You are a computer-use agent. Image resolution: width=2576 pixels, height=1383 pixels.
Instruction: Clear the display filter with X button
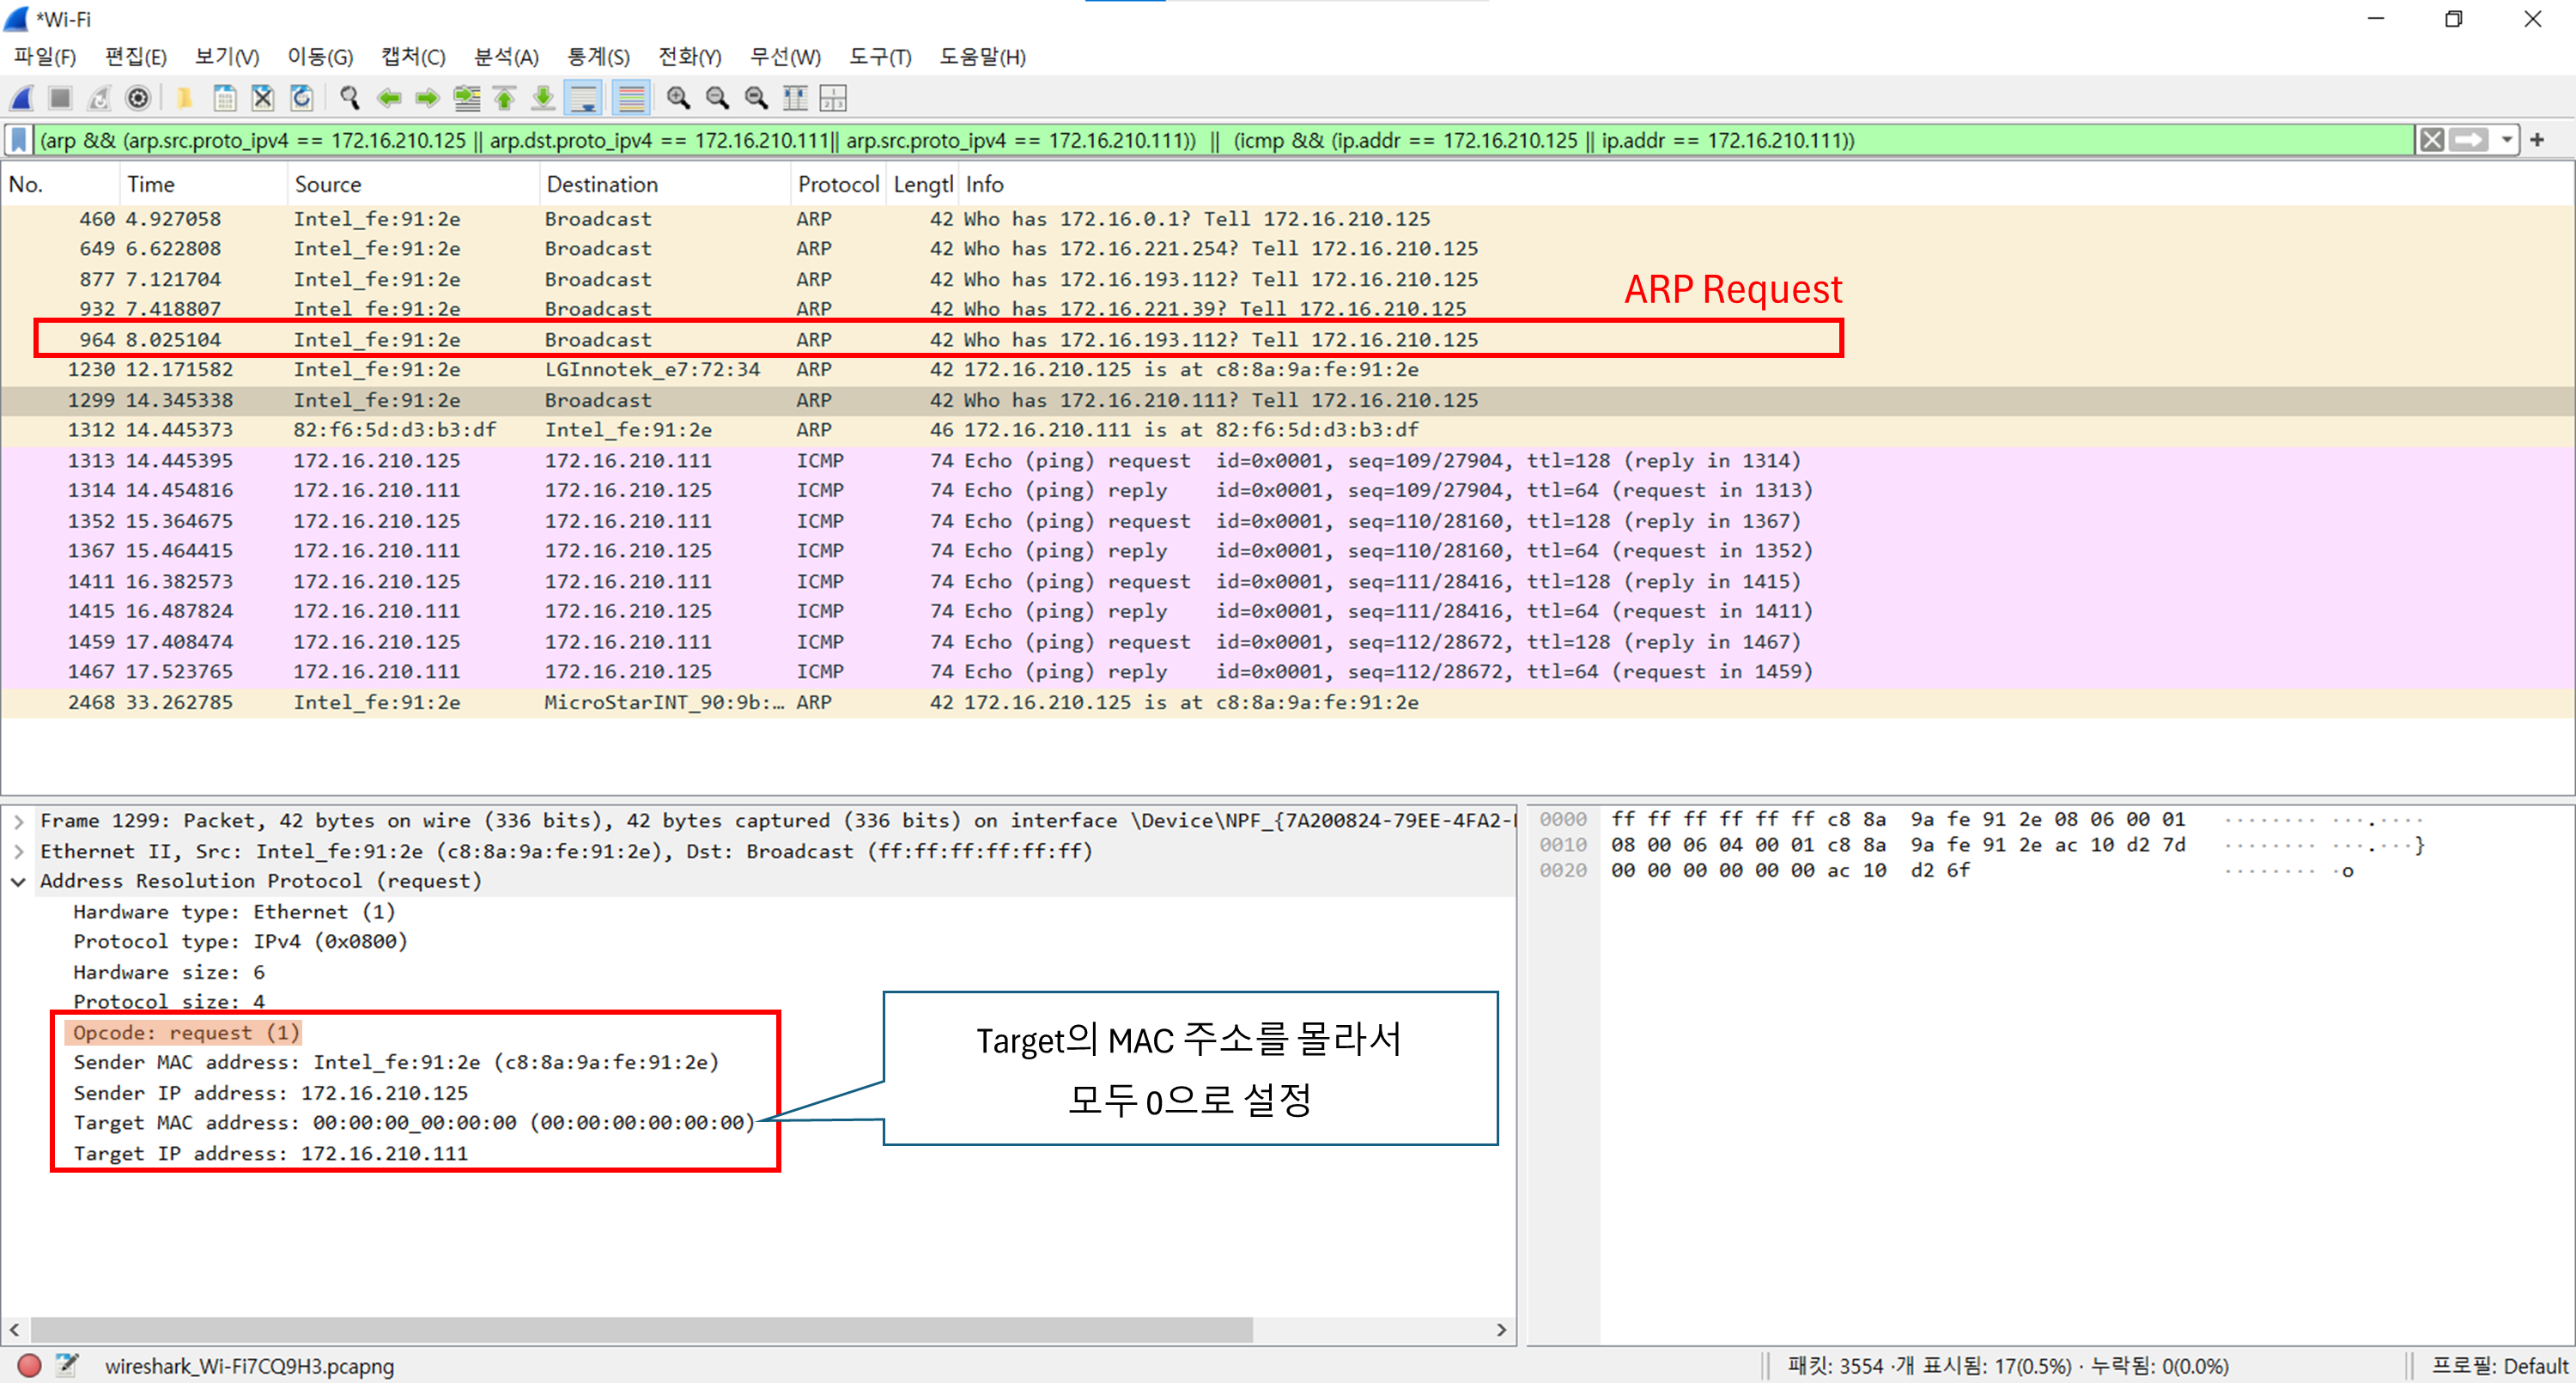coord(2431,140)
